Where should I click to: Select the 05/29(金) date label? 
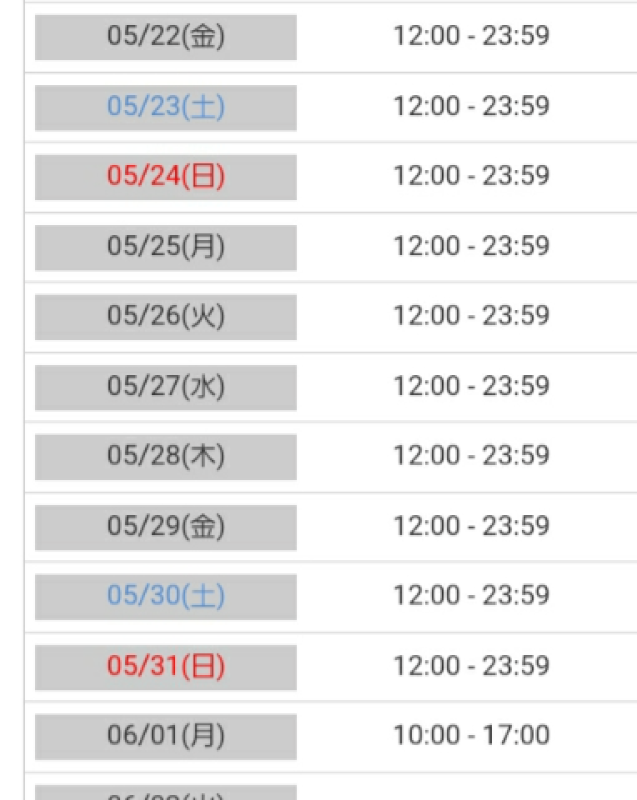pos(166,527)
